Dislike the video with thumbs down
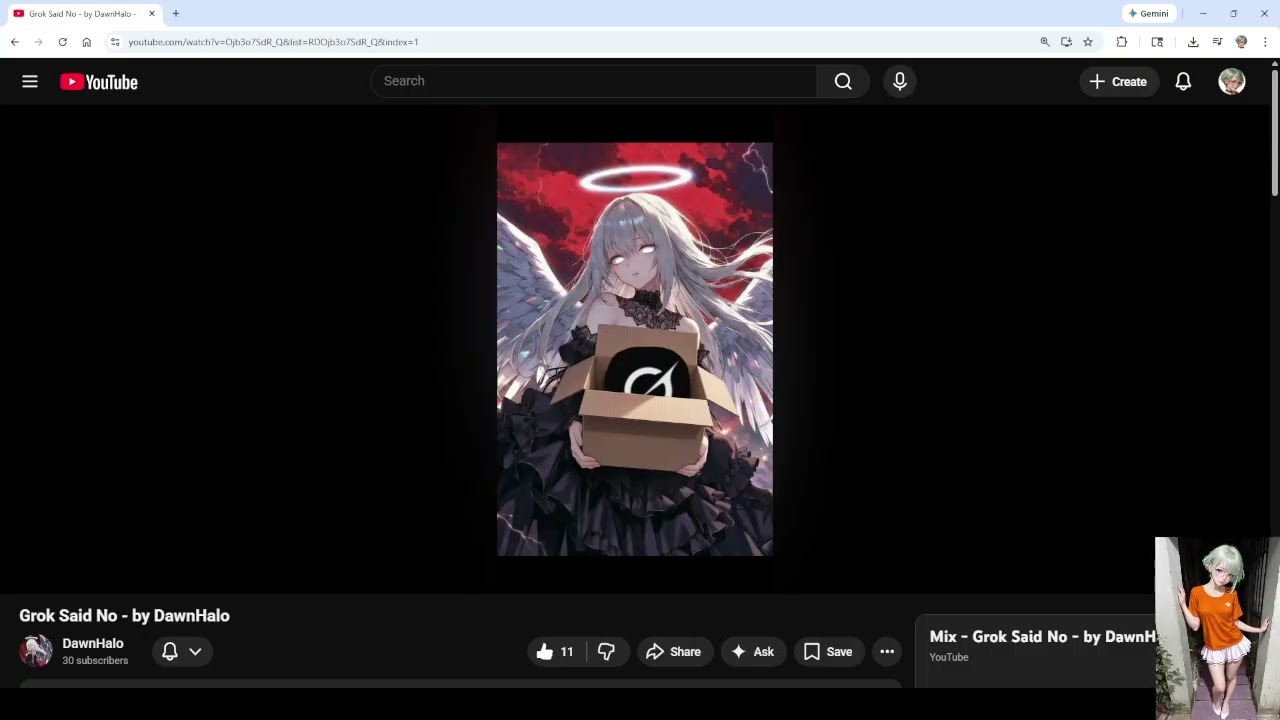The width and height of the screenshot is (1280, 720). tap(606, 652)
